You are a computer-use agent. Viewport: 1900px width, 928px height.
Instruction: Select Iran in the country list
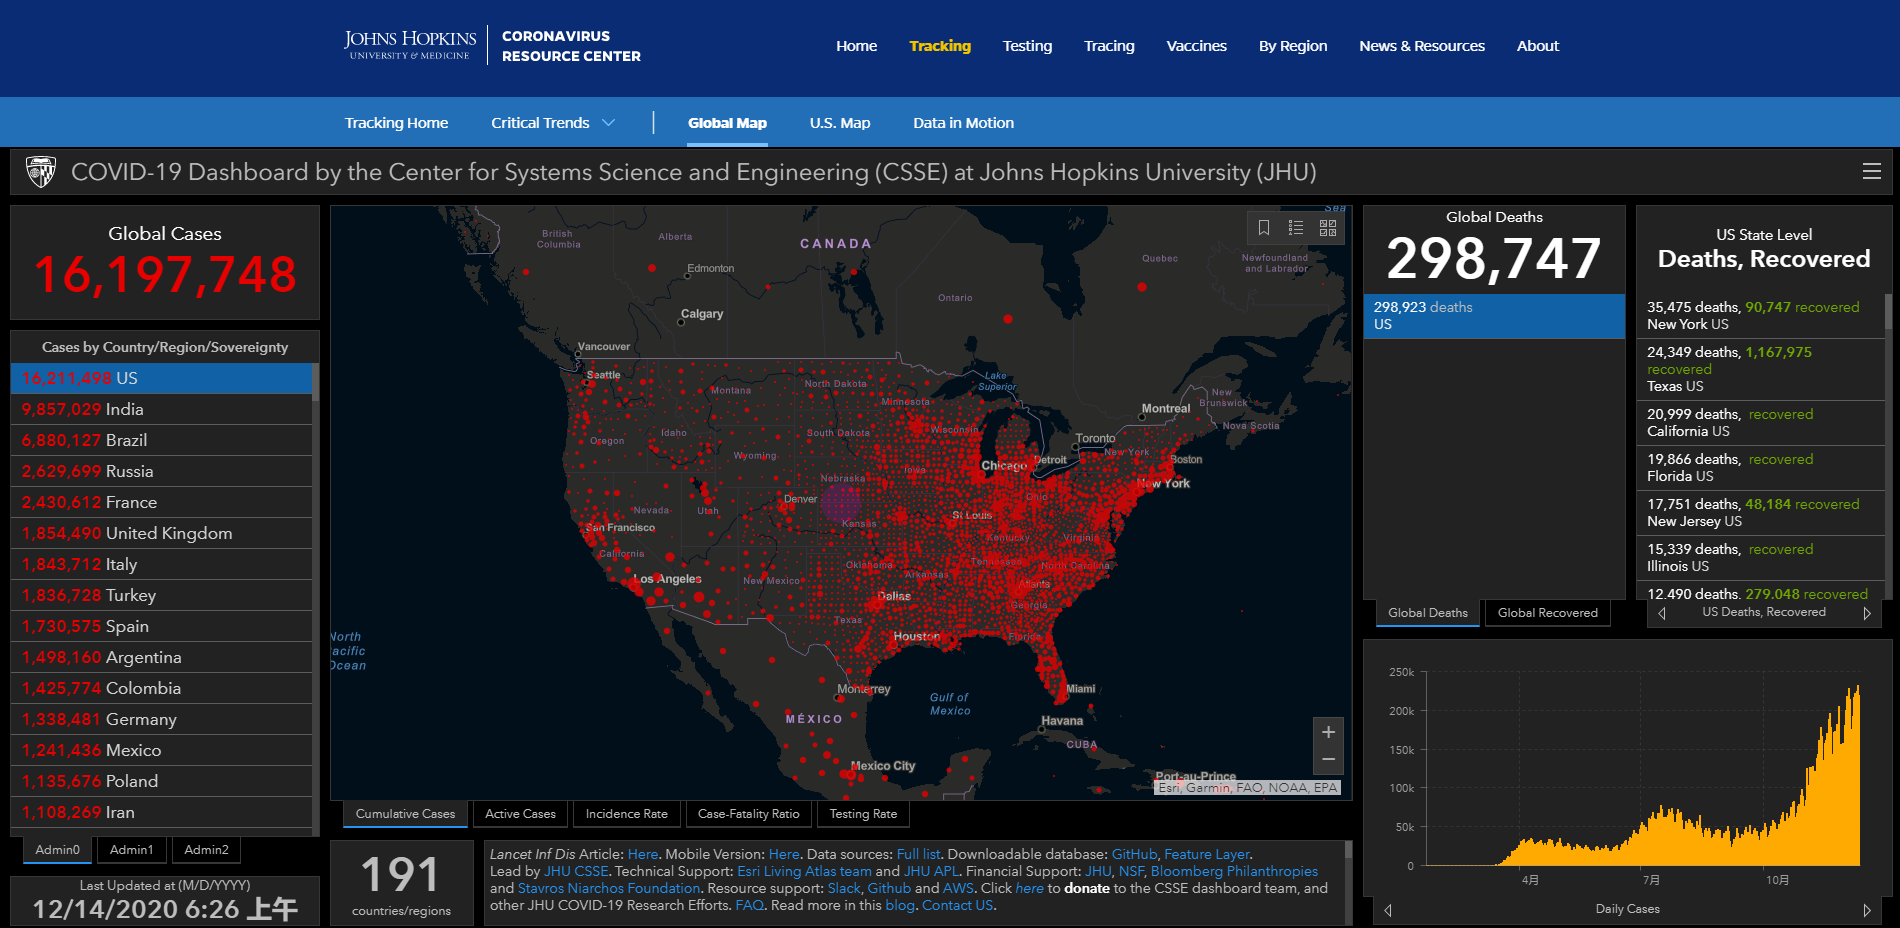coord(161,812)
